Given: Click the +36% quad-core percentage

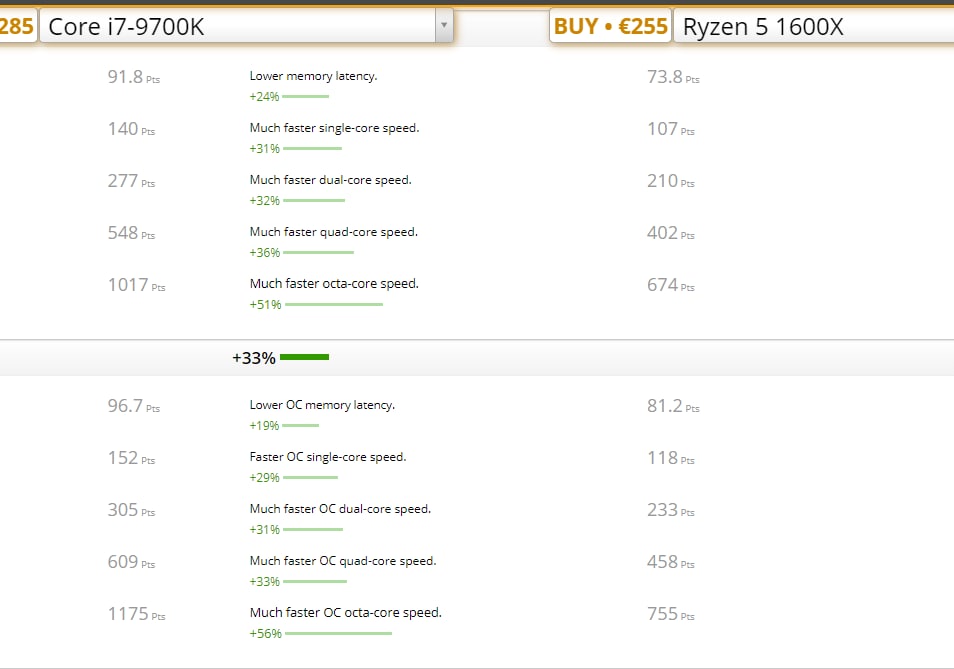Looking at the screenshot, I should 265,252.
